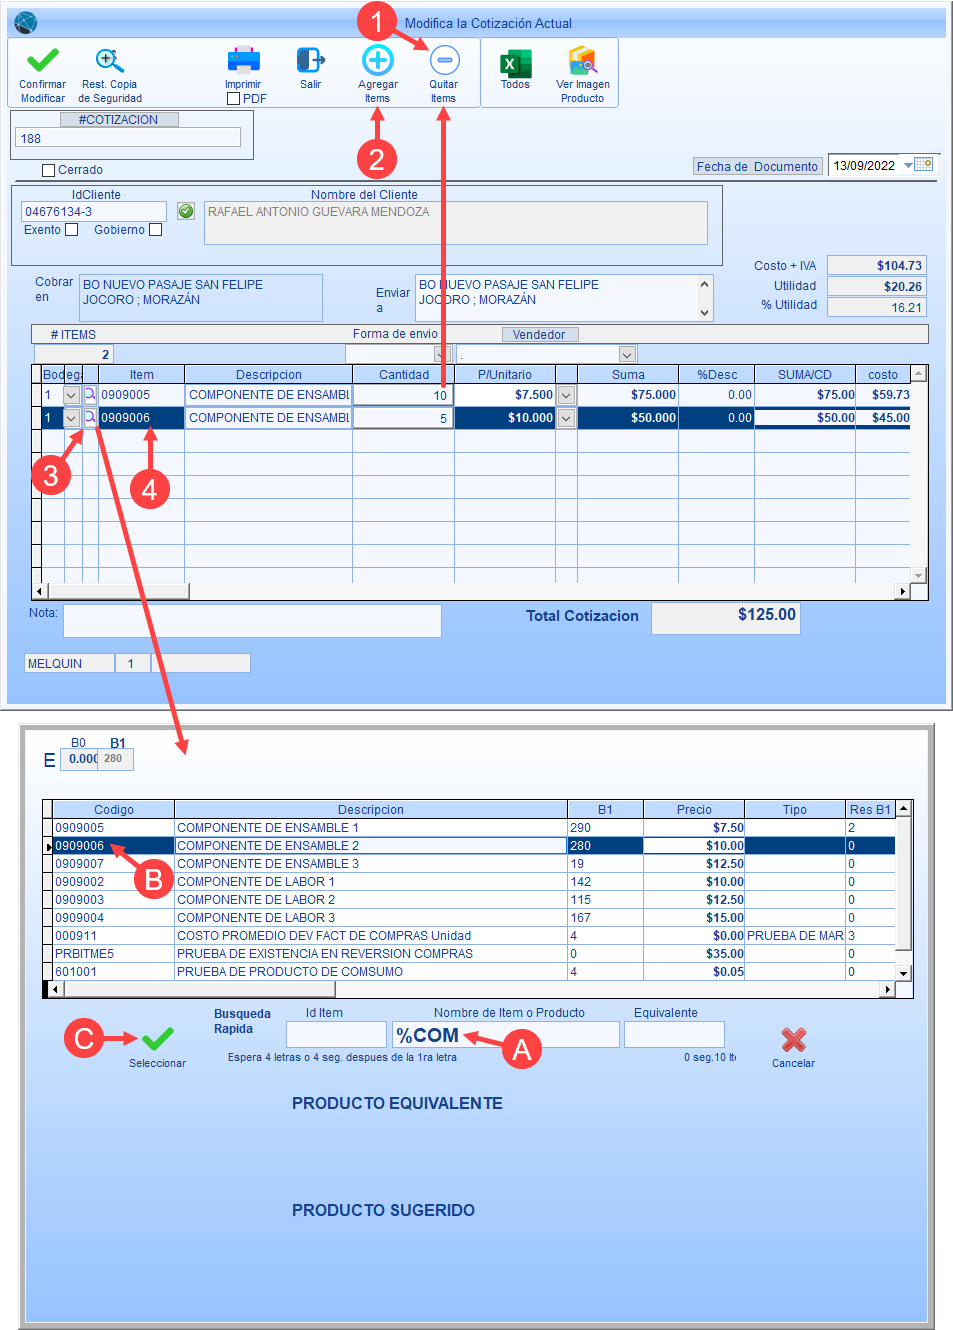Click the Nombre de Item o Producto field
The width and height of the screenshot is (953, 1330).
point(506,1034)
